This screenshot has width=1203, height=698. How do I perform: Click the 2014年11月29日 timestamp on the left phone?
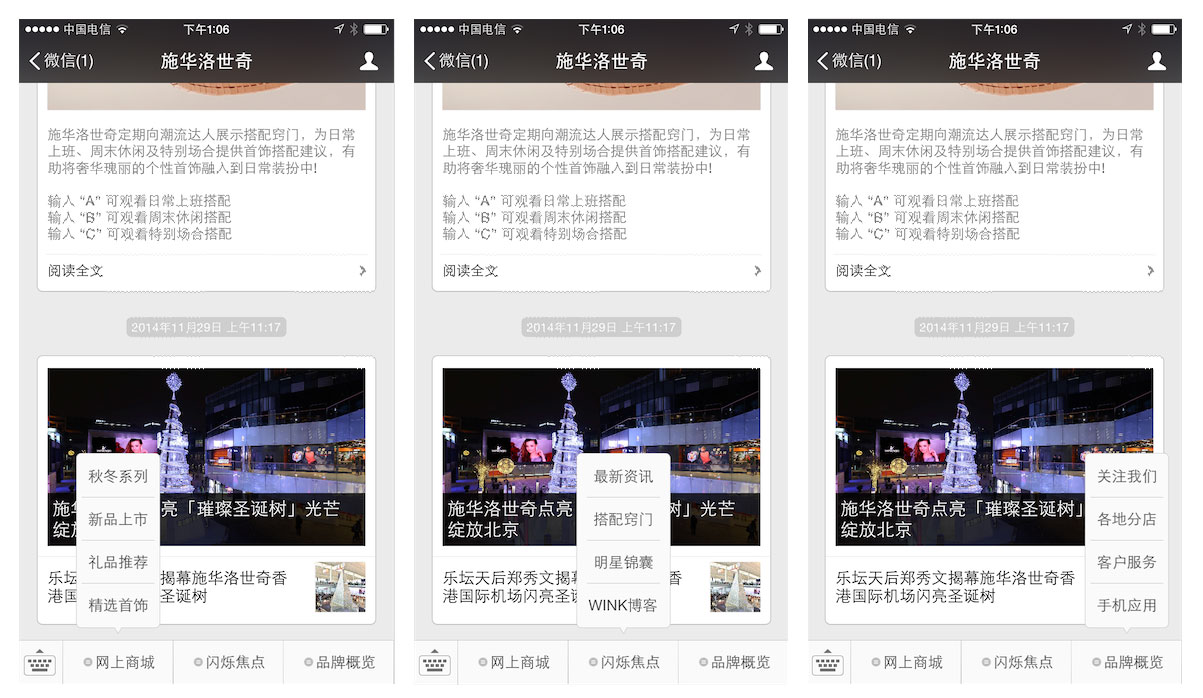(x=207, y=327)
